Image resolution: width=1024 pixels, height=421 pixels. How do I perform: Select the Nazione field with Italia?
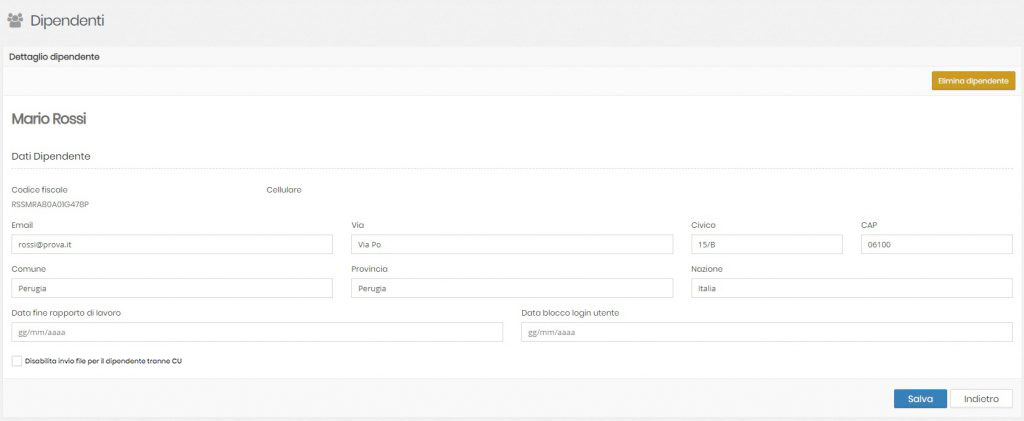(x=851, y=288)
